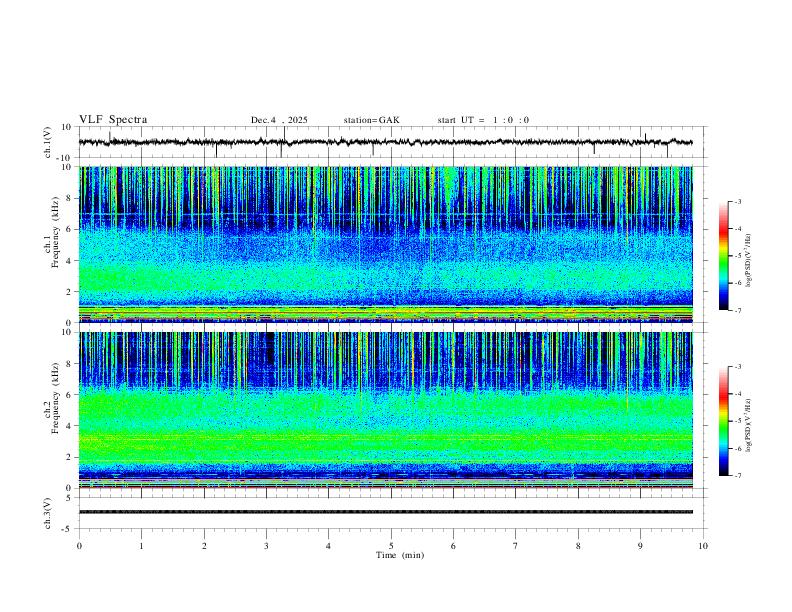This screenshot has height=612, width=792.
Task: Click the "5" tick on ch.3(V) axis
Action: [x=70, y=498]
